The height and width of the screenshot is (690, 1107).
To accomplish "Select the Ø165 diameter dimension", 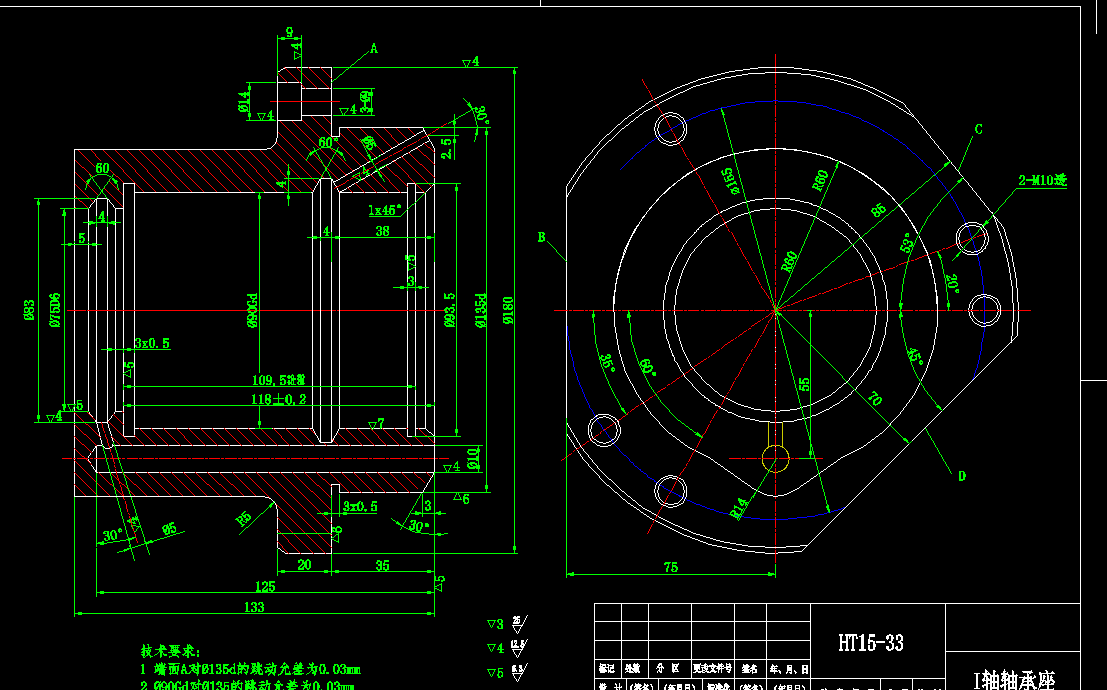I will click(731, 181).
